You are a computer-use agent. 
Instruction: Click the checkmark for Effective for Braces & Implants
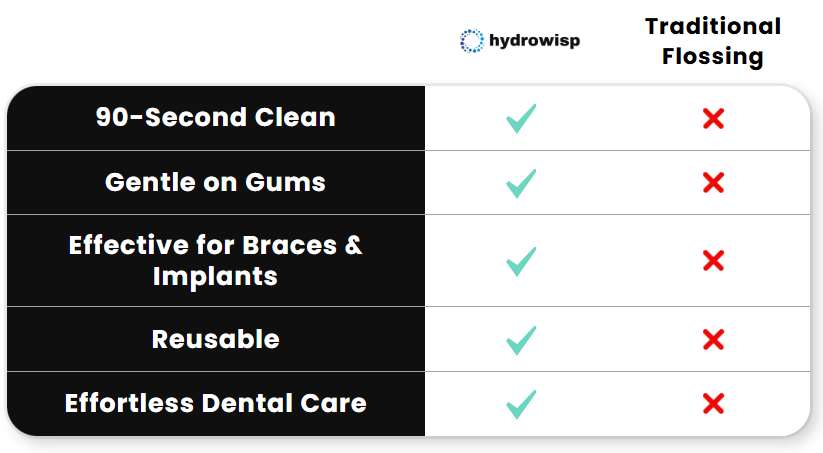521,261
